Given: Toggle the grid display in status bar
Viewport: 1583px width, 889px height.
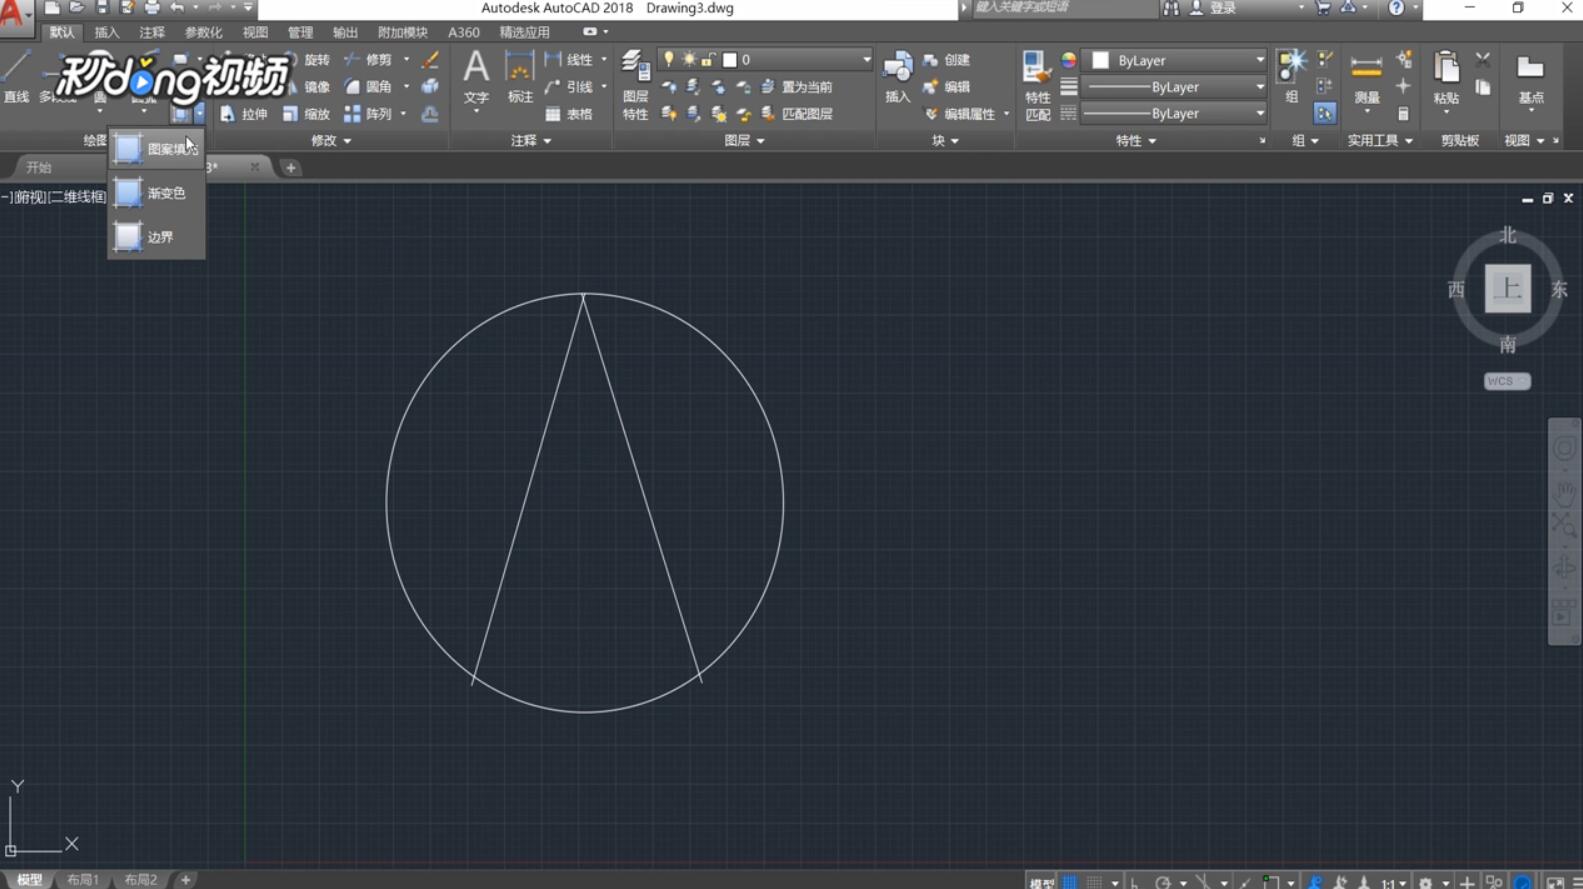Looking at the screenshot, I should pyautogui.click(x=1070, y=882).
